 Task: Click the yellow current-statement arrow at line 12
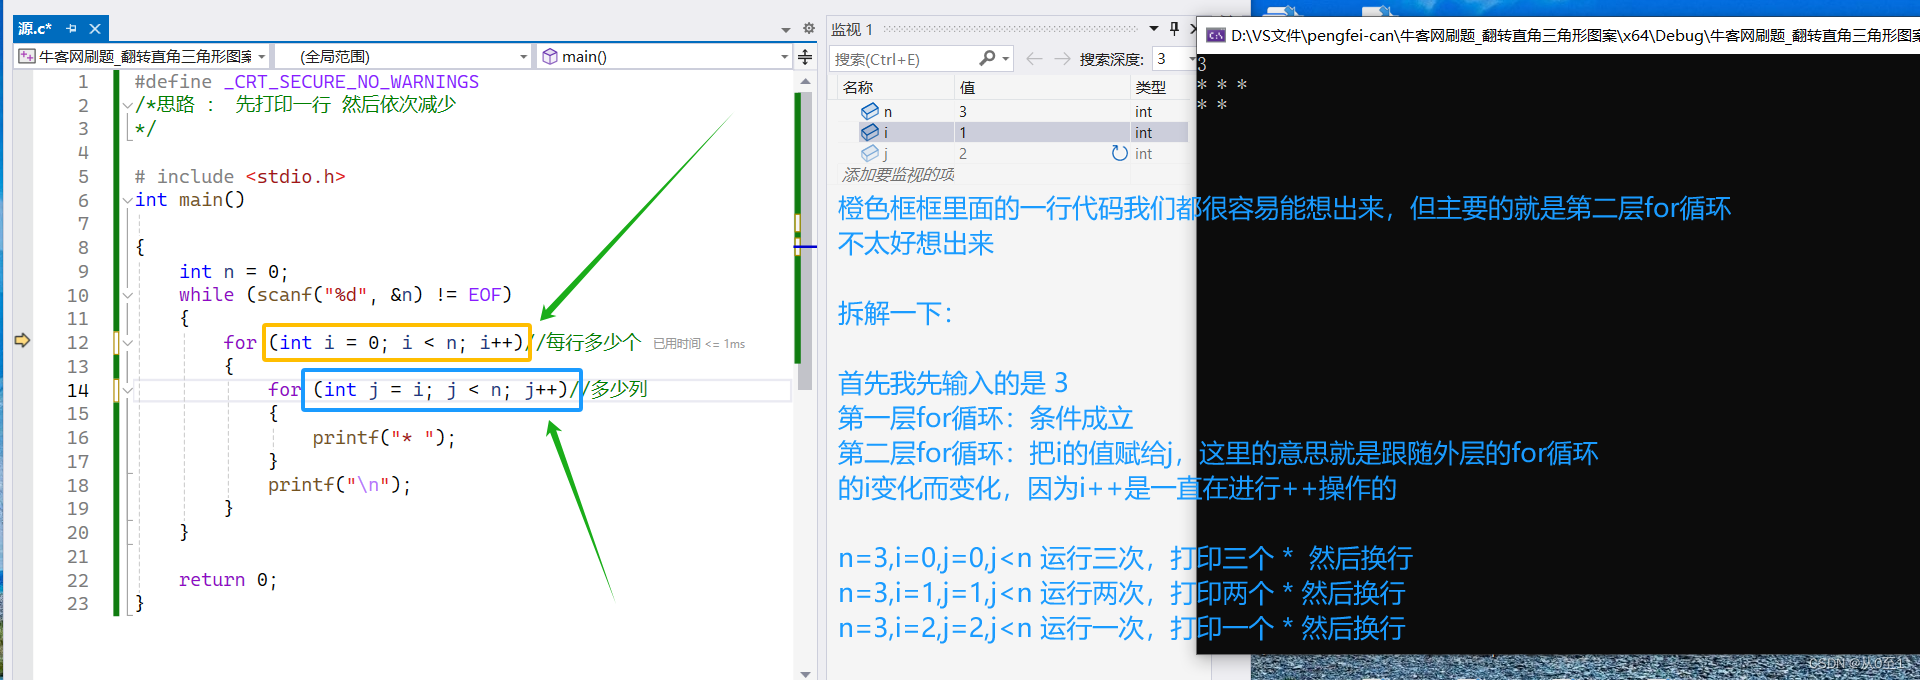22,341
